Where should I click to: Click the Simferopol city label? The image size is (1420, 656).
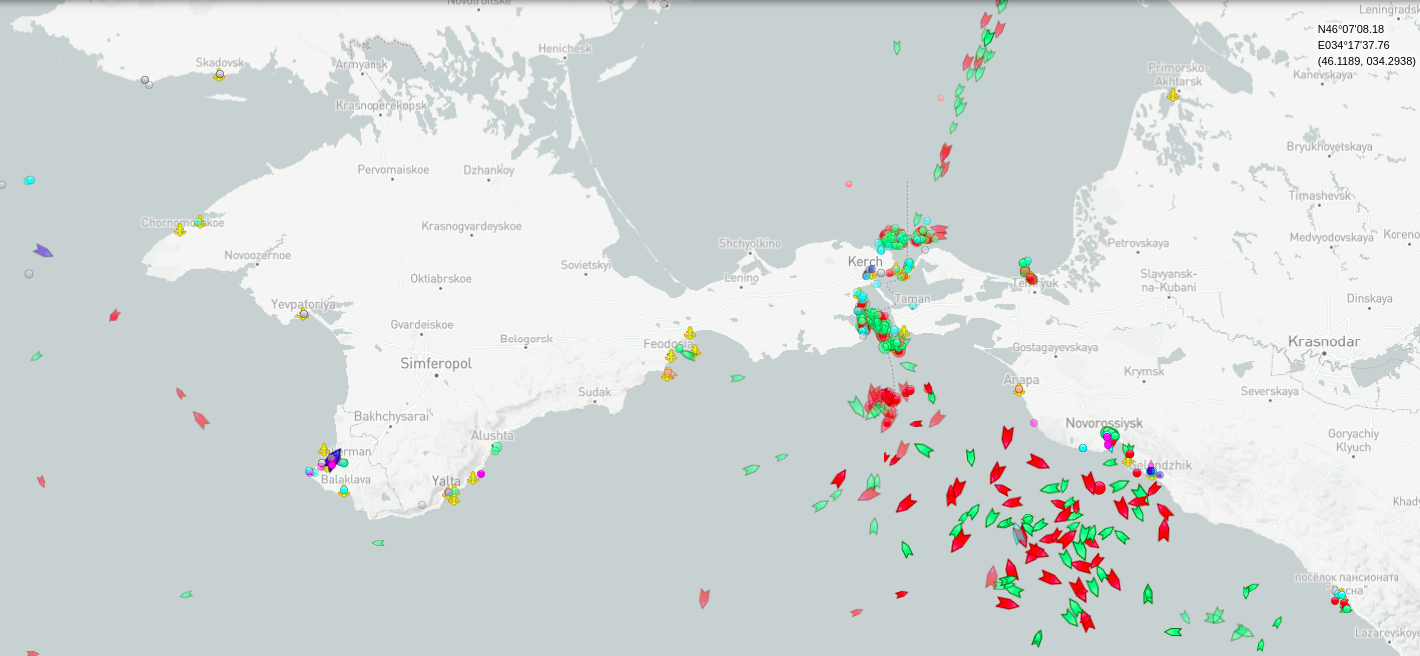(436, 364)
